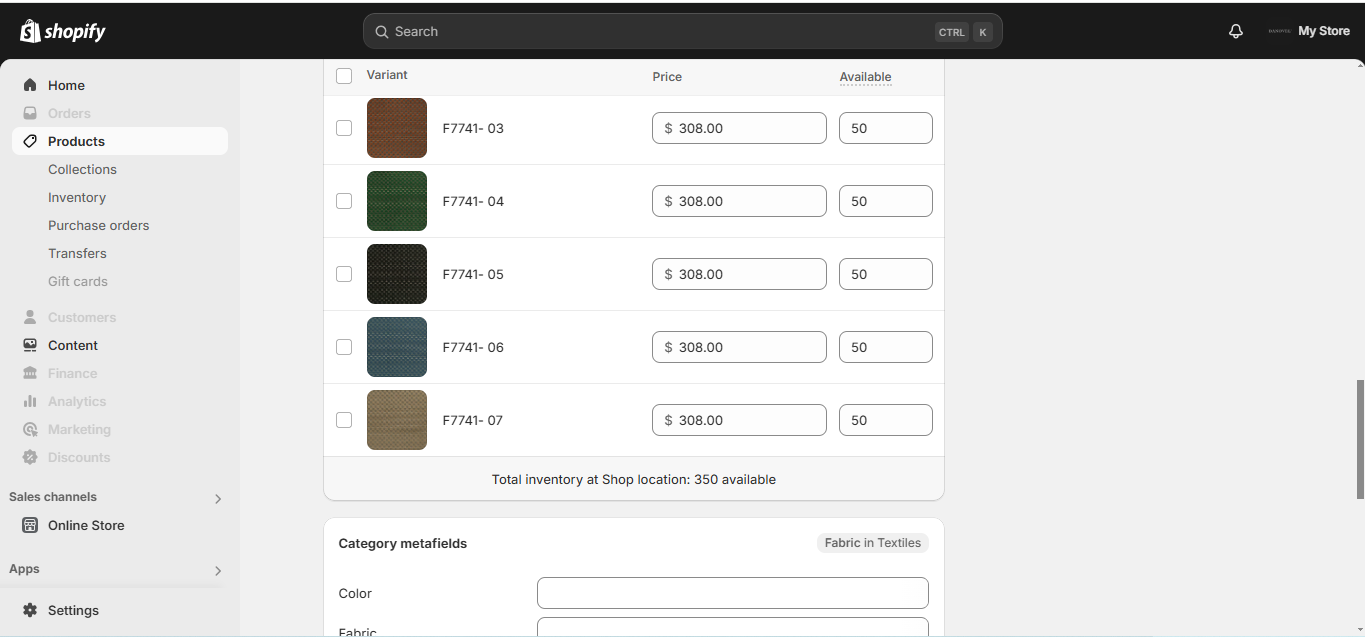
Task: Open the F7741- 07 tan fabric thumbnail
Action: 397,420
